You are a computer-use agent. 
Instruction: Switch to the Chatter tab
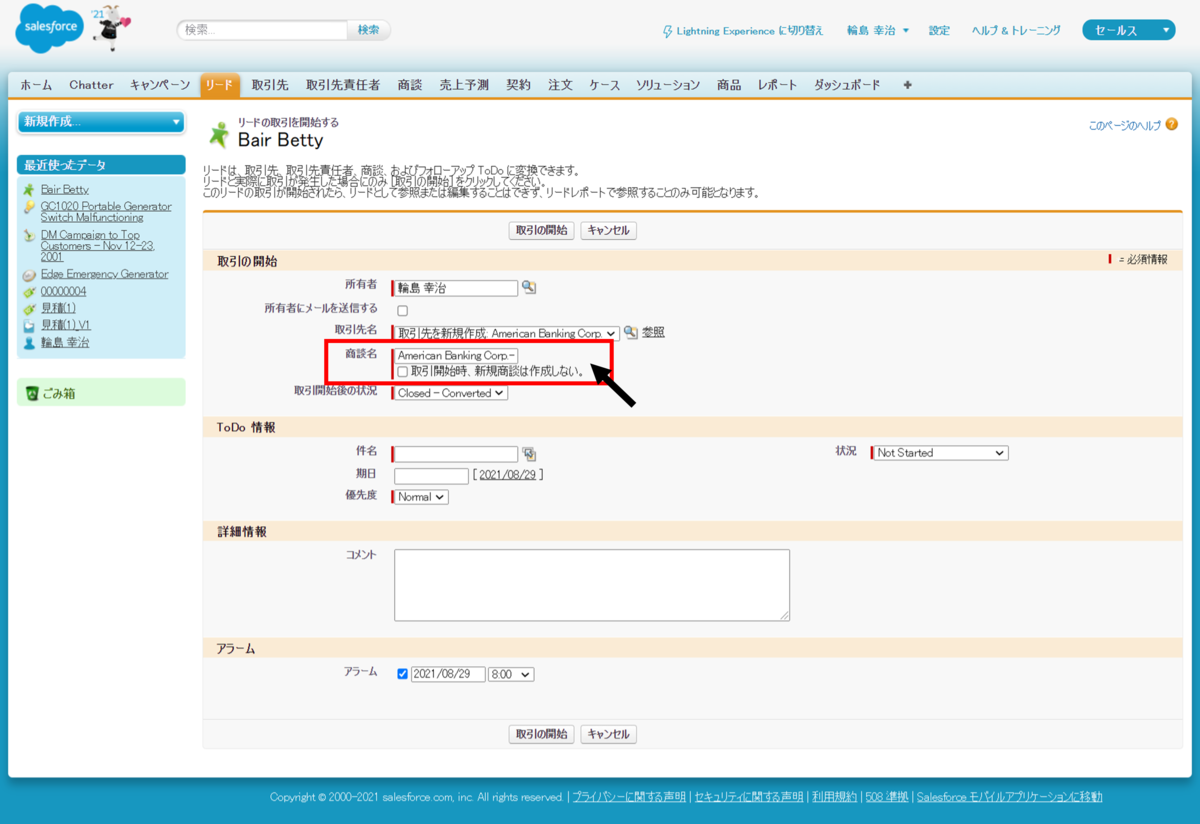click(91, 85)
